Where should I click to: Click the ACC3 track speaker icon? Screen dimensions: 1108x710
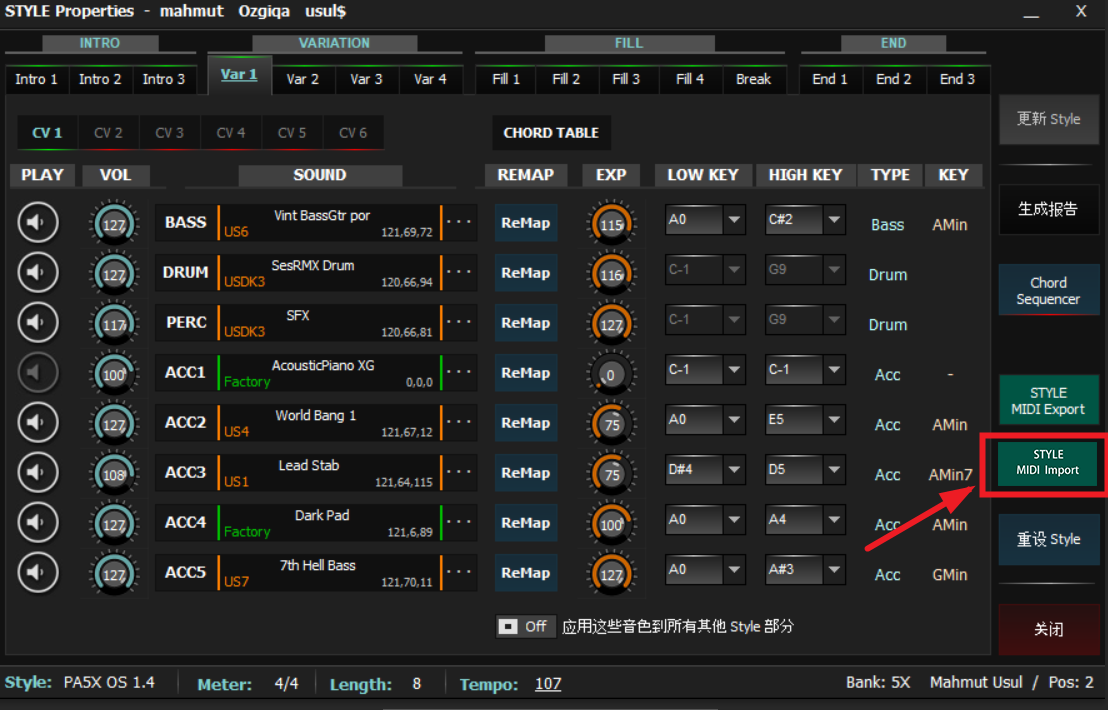pyautogui.click(x=38, y=472)
